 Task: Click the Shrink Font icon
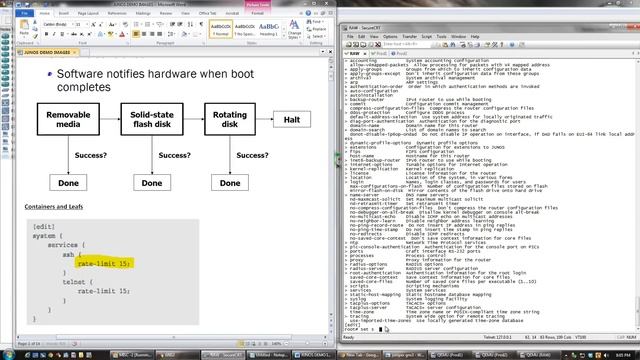[x=101, y=25]
